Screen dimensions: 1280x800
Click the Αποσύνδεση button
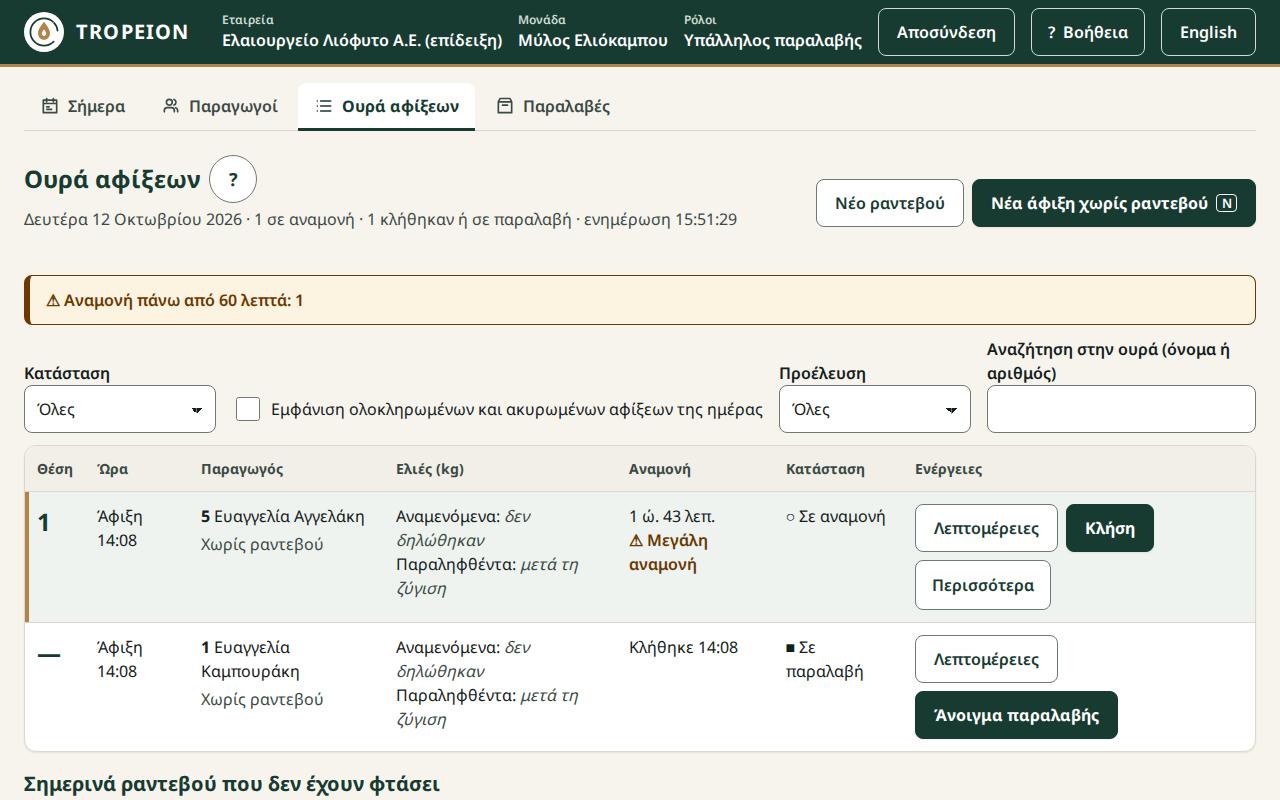[946, 32]
